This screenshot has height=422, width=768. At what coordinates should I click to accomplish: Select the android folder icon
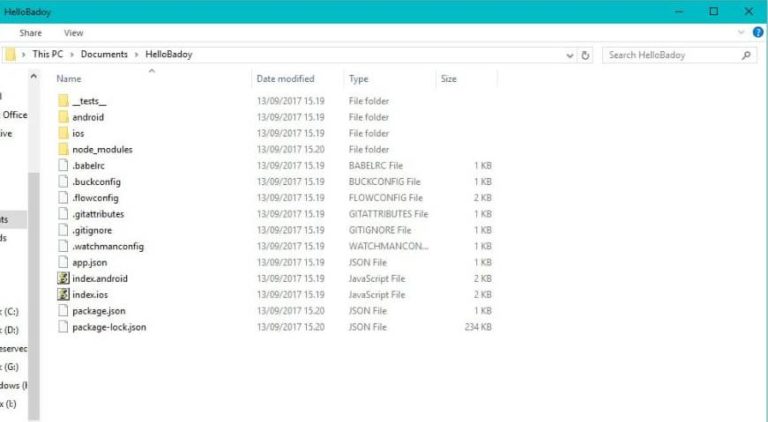point(63,117)
